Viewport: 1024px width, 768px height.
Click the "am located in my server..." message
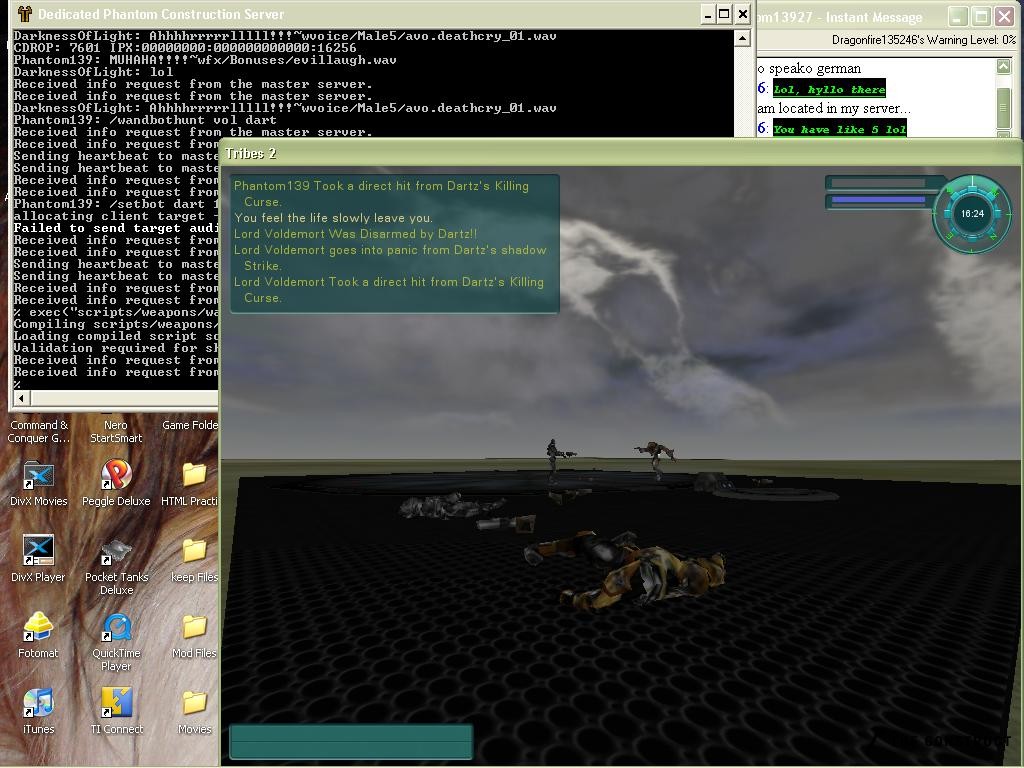click(834, 108)
